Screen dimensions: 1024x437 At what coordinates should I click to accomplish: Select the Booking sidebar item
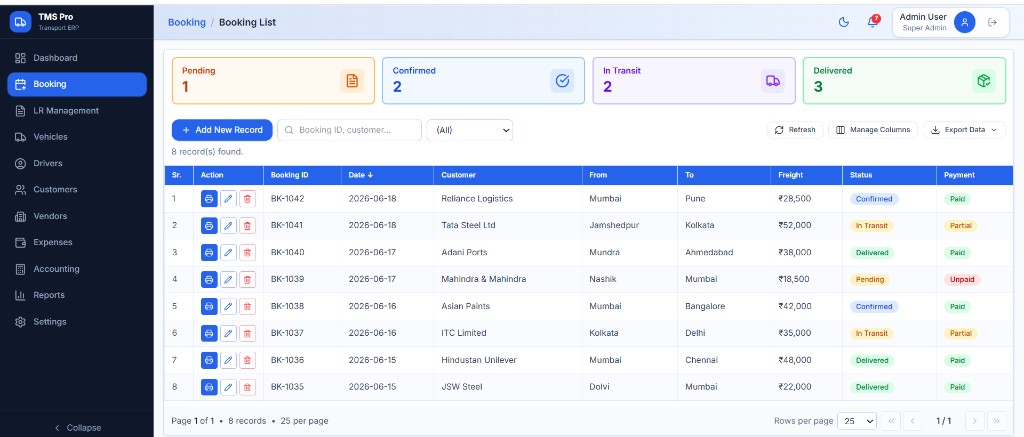[77, 84]
